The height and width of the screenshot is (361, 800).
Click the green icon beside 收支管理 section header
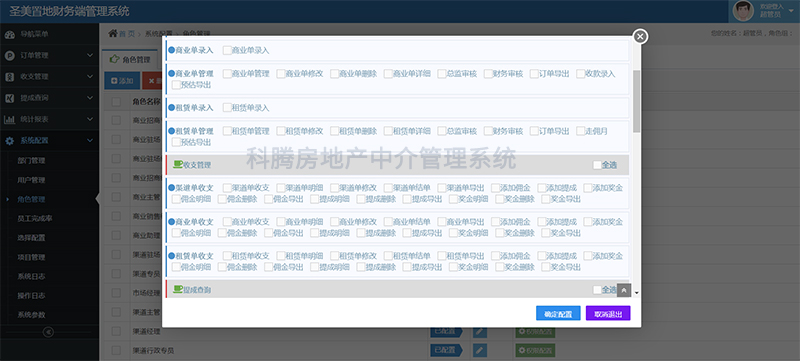(178, 164)
